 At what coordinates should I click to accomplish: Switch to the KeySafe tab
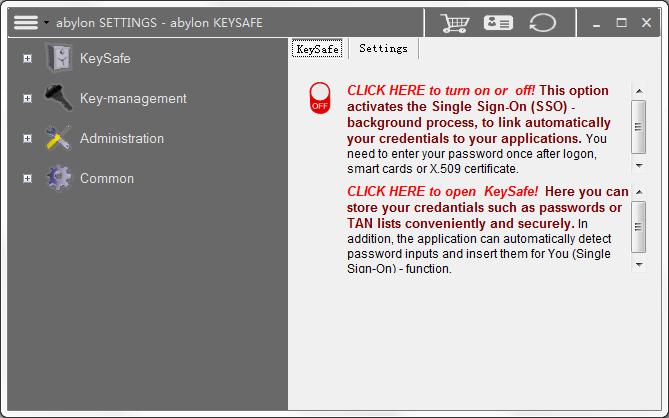[317, 49]
